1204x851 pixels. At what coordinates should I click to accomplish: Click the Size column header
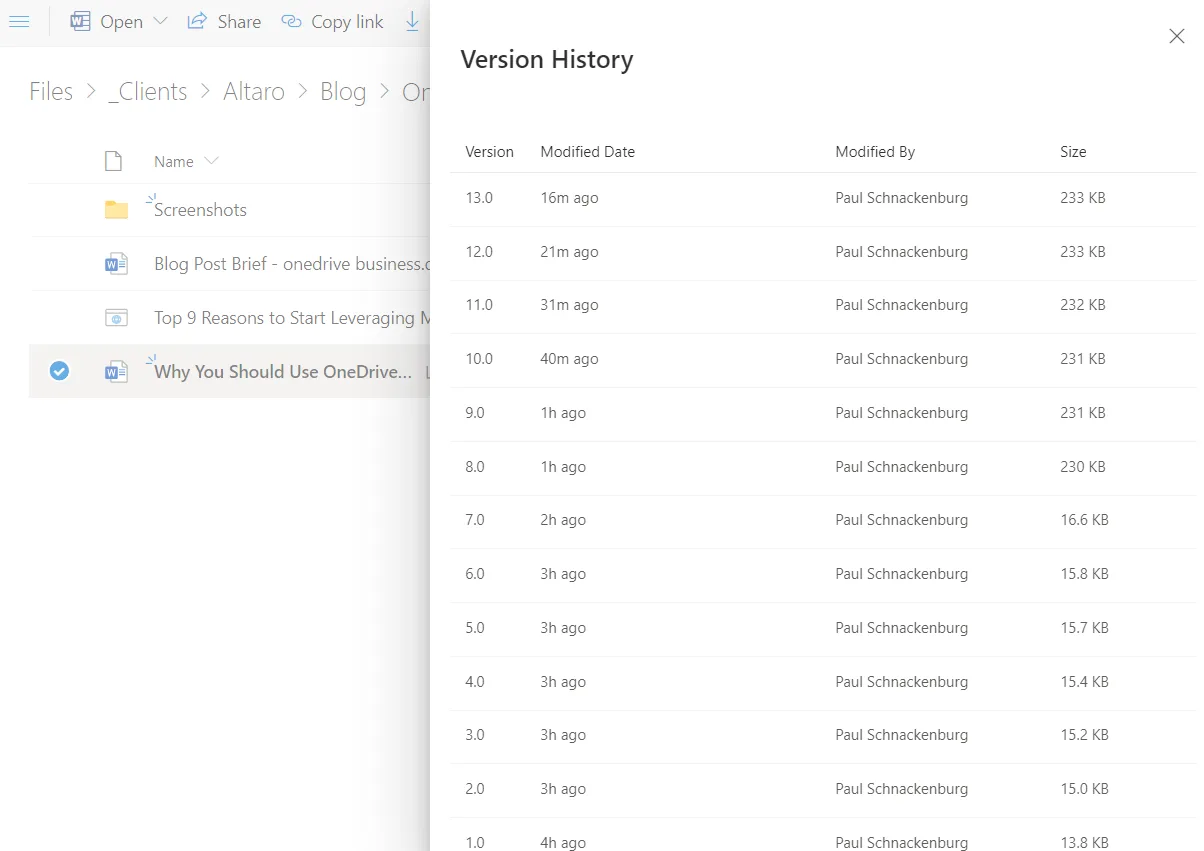pyautogui.click(x=1073, y=152)
